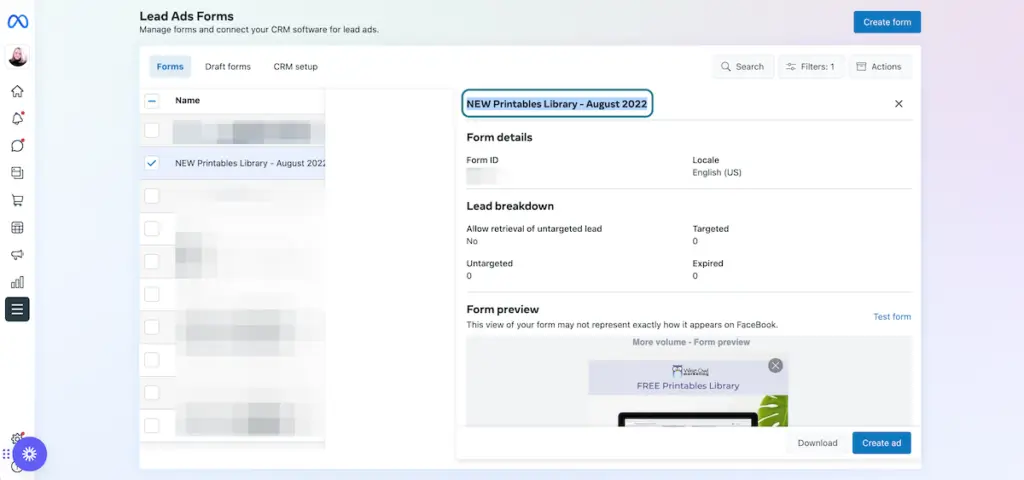Open the Settings gear in sidebar
This screenshot has width=1024, height=480.
[16, 438]
